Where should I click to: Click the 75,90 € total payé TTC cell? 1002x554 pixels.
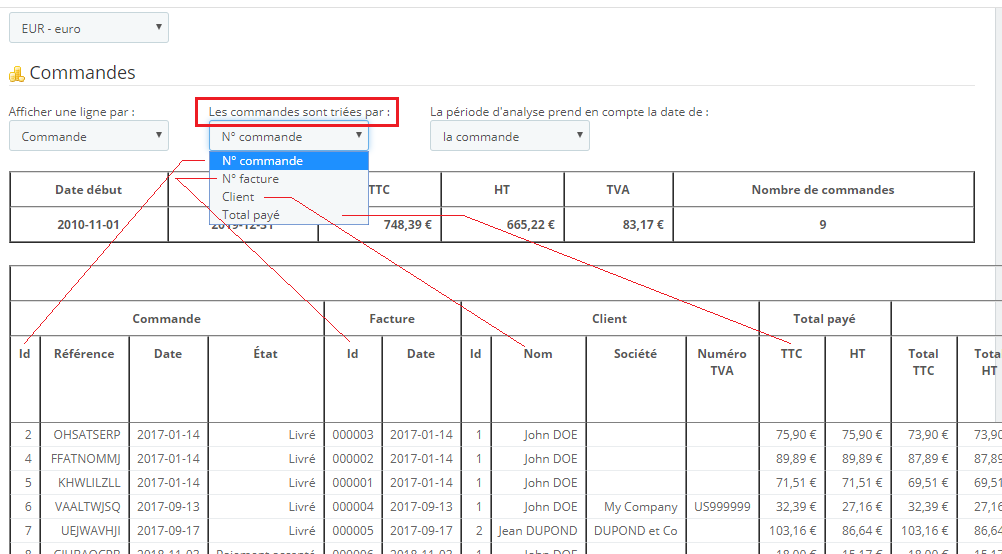[x=792, y=435]
